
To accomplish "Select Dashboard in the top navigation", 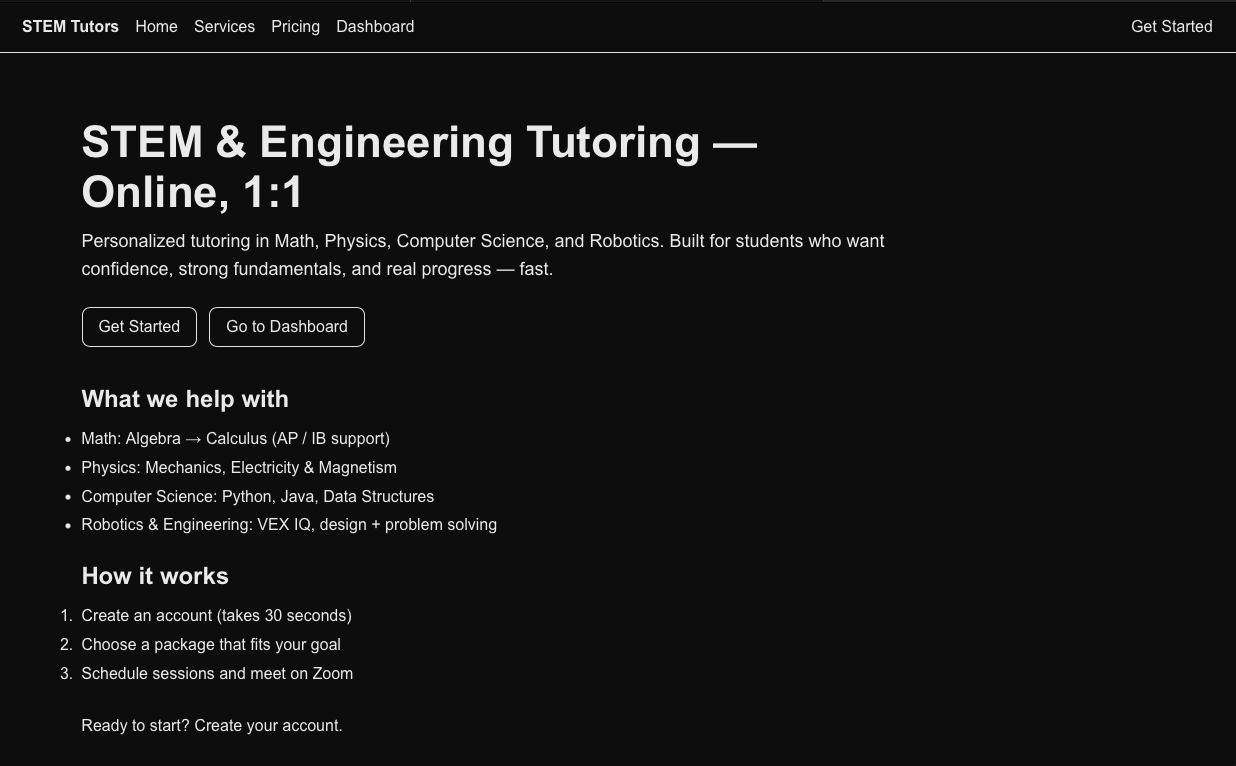I will (x=375, y=27).
